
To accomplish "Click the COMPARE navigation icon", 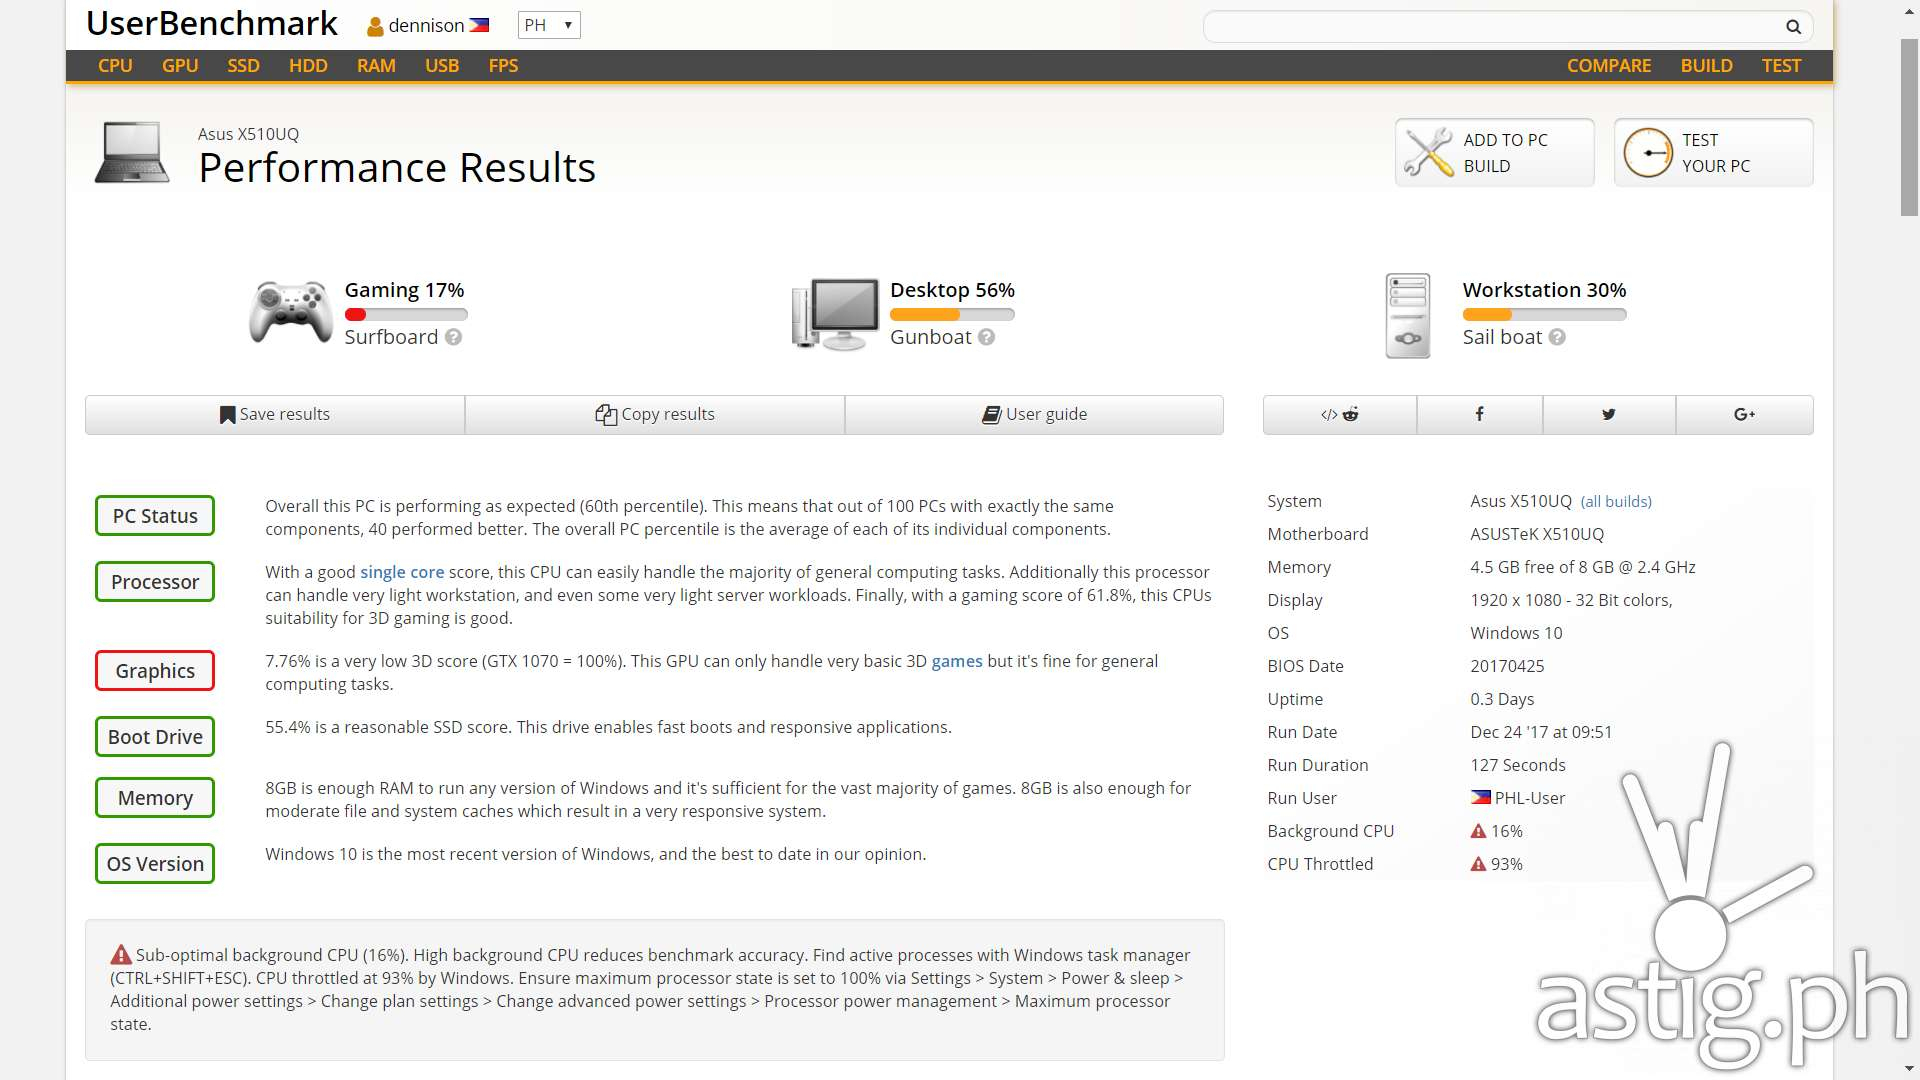I will tap(1609, 65).
